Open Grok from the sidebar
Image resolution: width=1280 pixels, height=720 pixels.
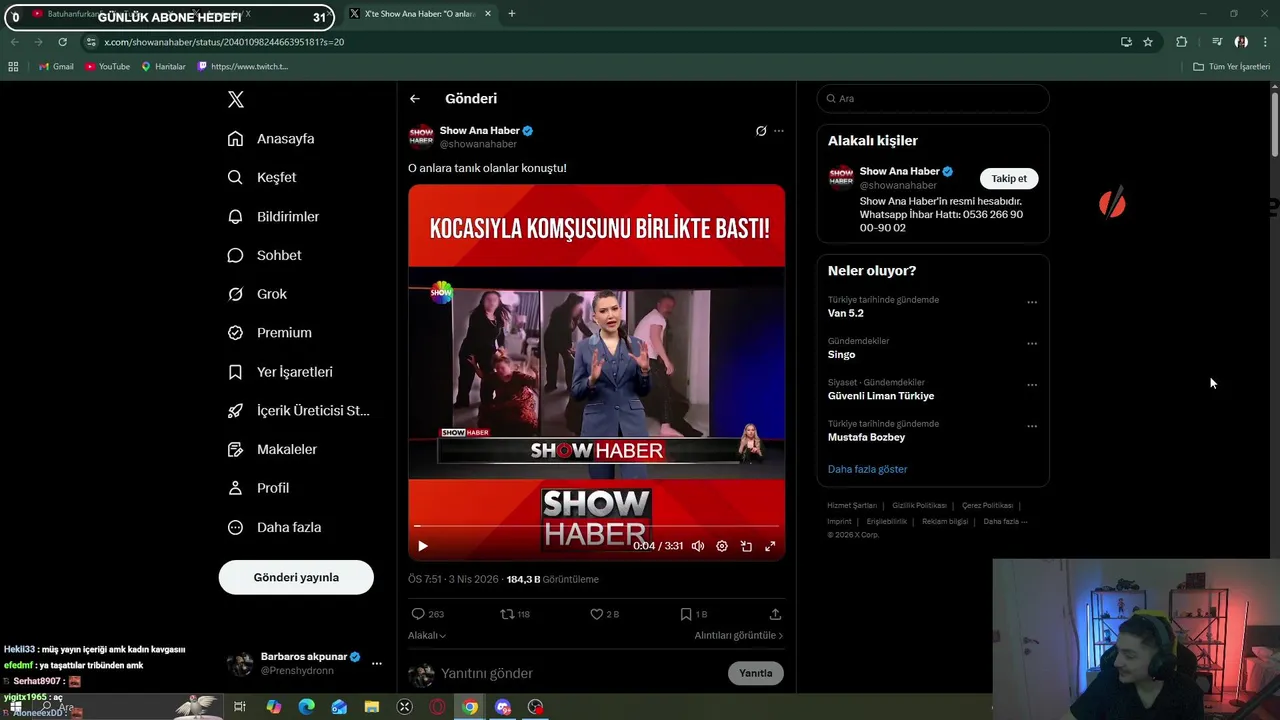(257, 294)
